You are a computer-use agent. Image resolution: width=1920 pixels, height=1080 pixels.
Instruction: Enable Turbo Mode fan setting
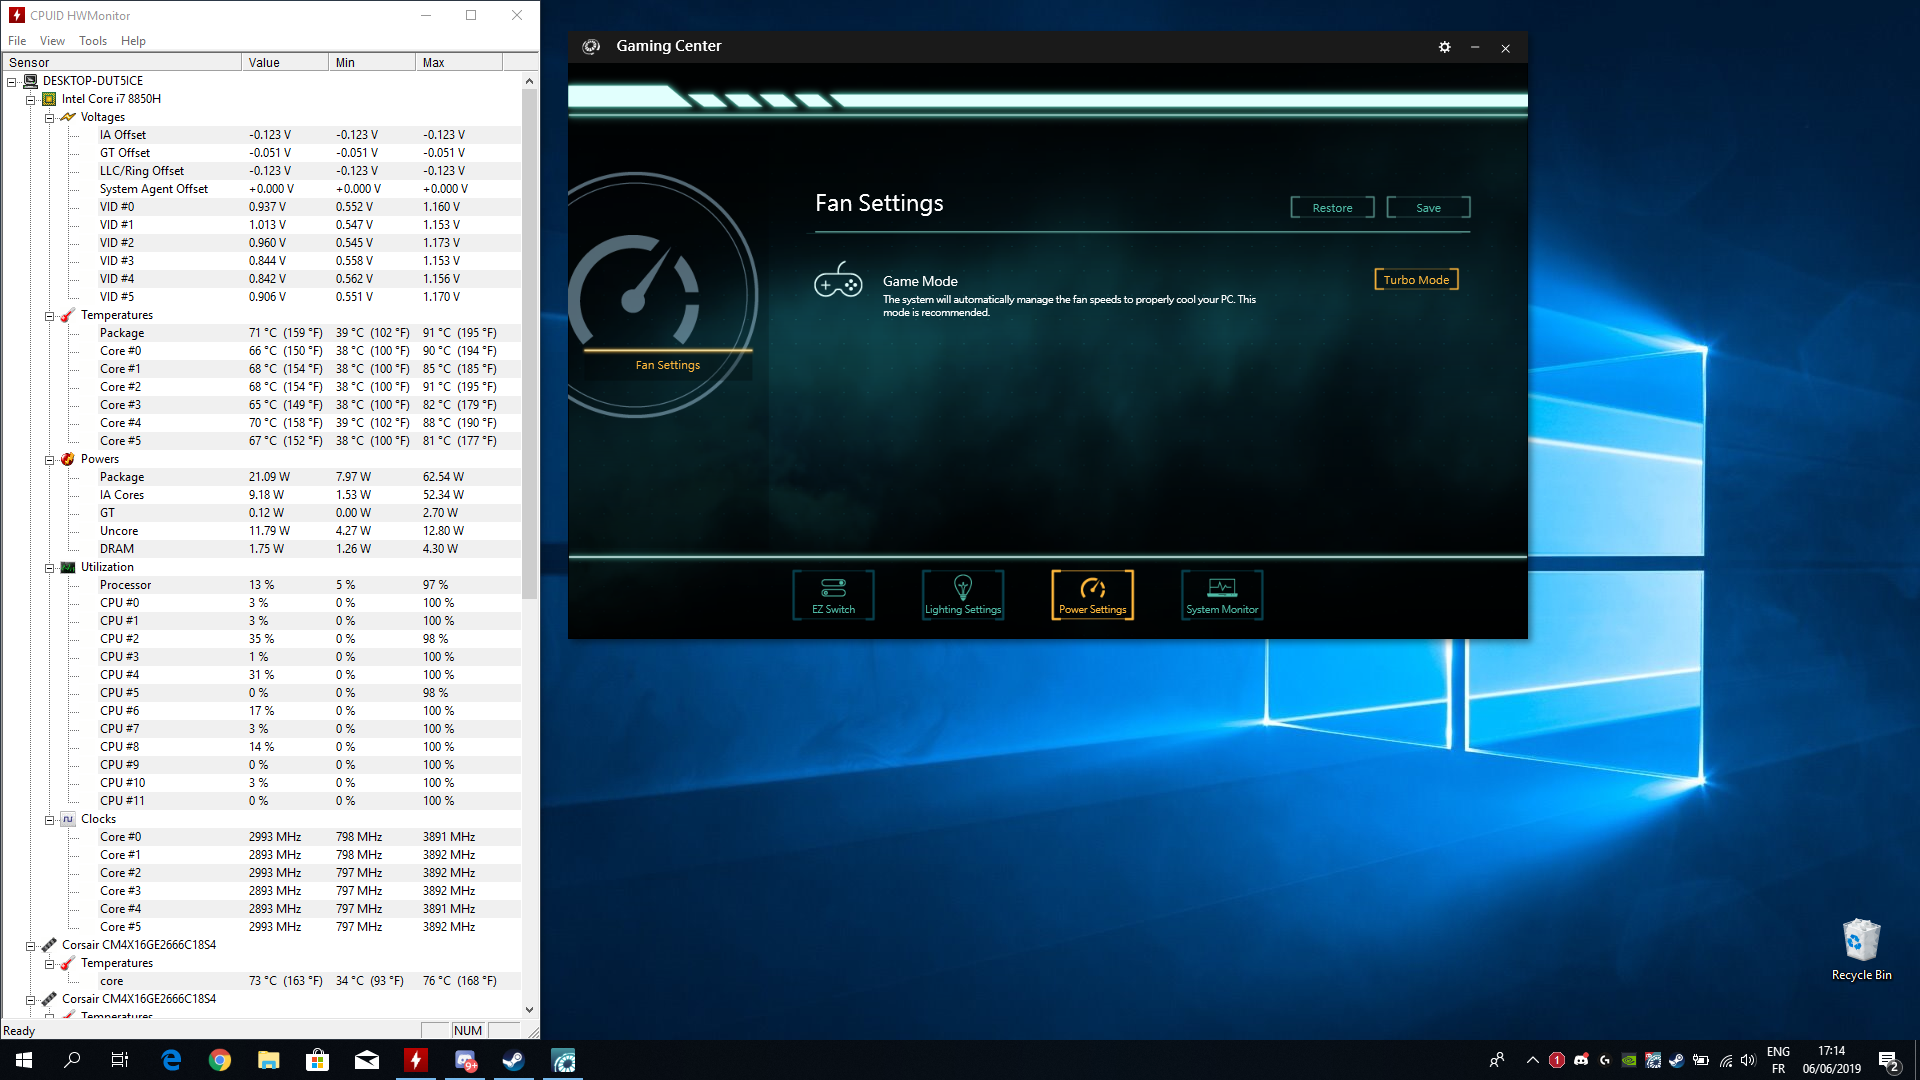pyautogui.click(x=1416, y=279)
